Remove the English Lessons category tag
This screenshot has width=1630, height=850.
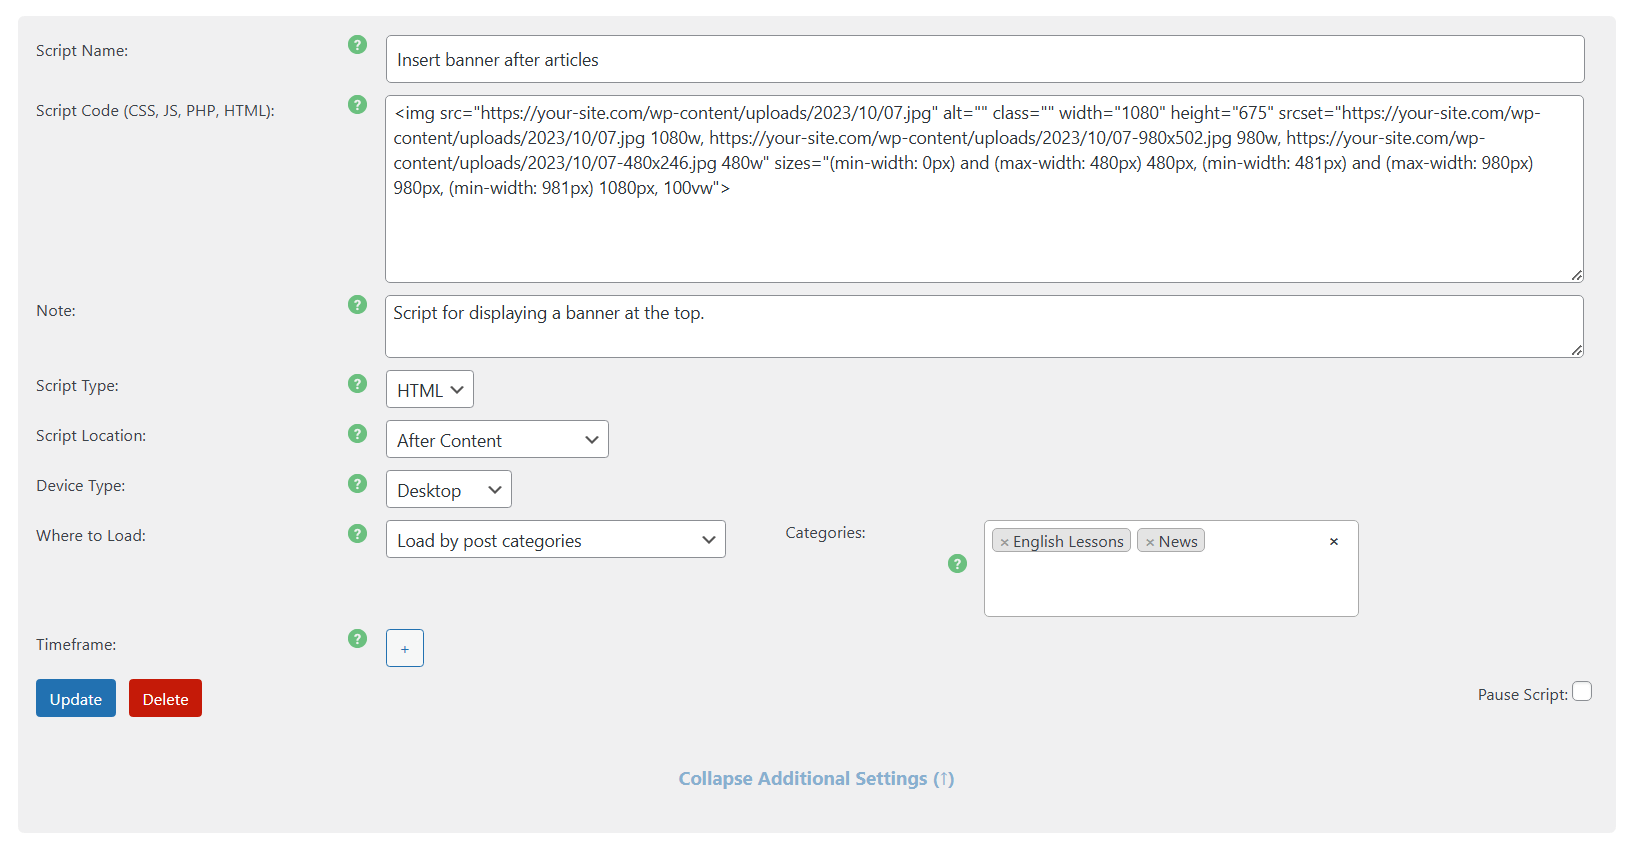1005,542
